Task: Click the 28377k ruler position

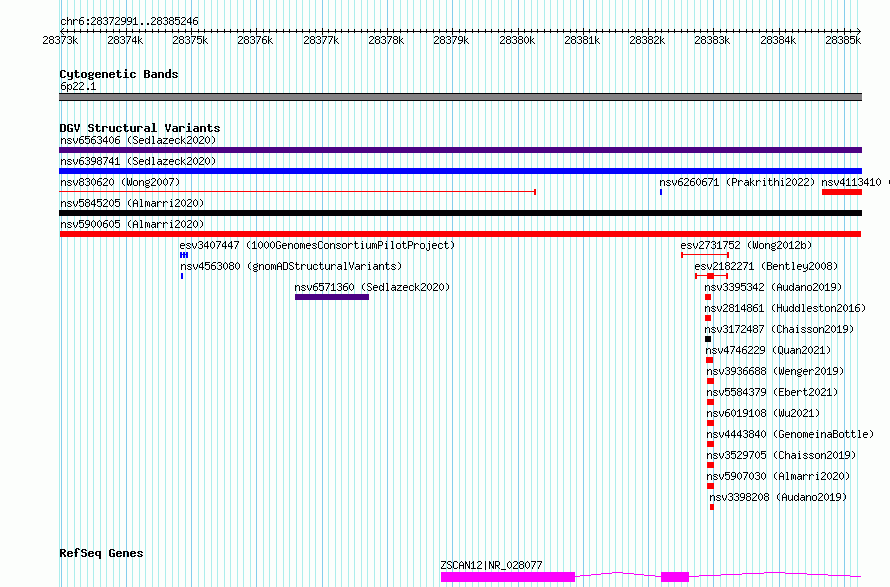Action: pos(321,40)
